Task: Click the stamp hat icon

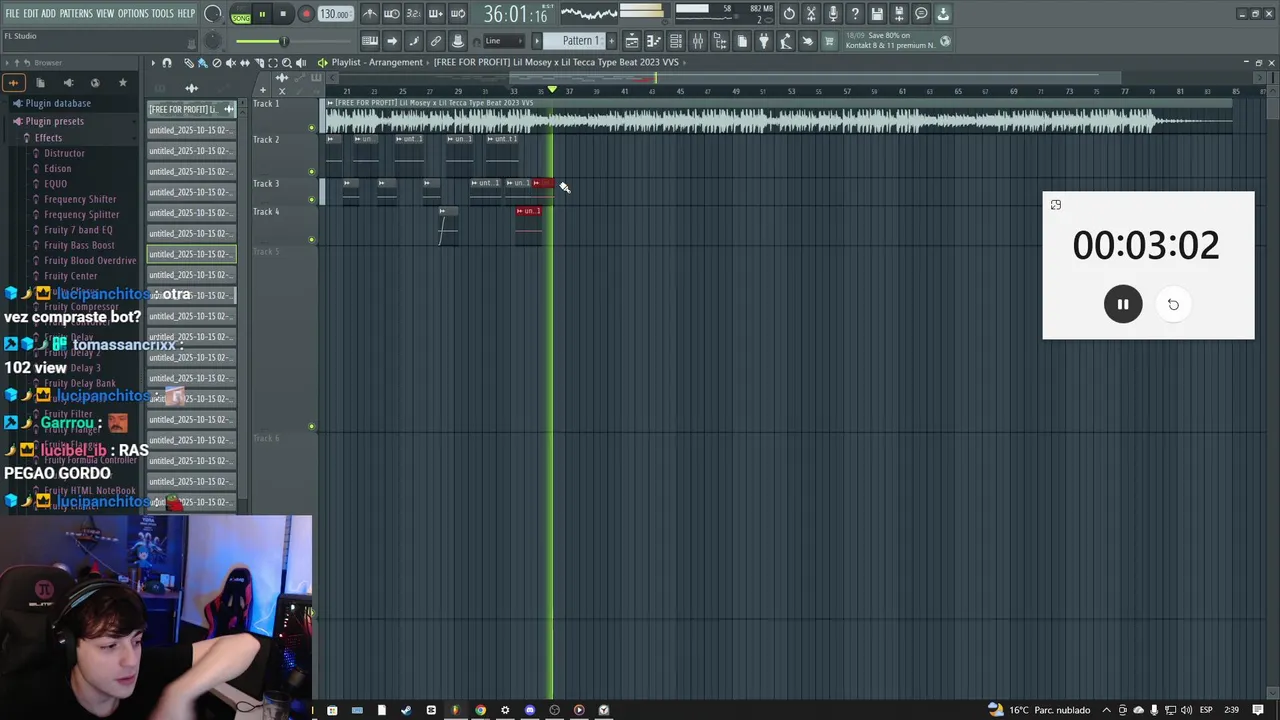Action: coord(458,41)
